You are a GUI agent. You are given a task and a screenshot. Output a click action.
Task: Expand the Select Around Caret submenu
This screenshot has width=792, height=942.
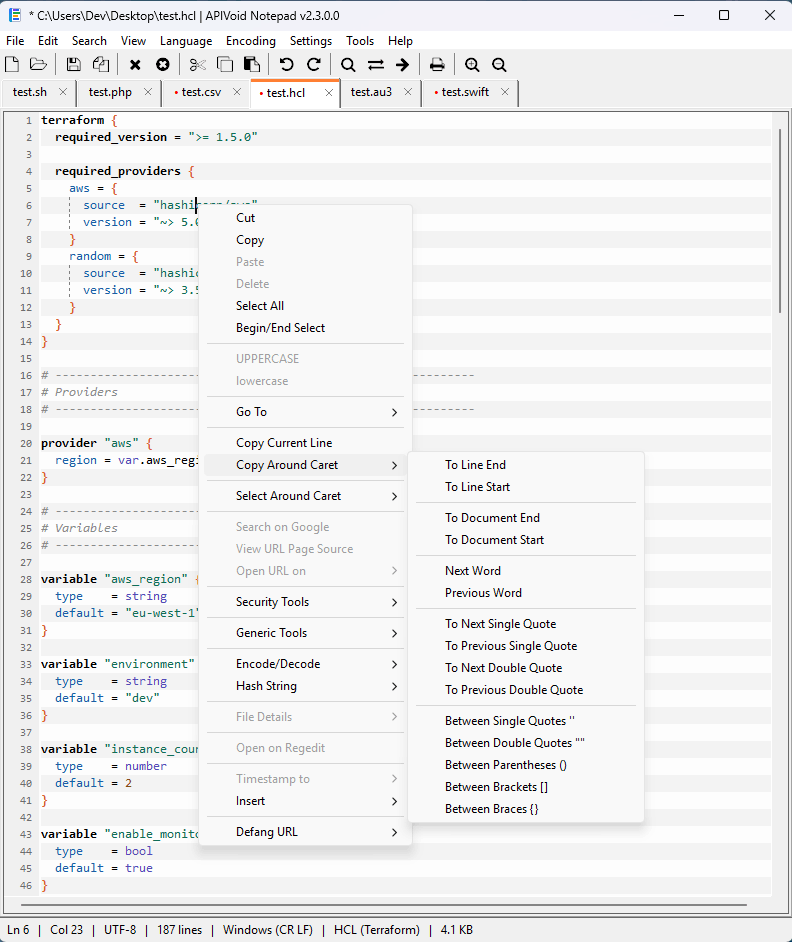(305, 496)
